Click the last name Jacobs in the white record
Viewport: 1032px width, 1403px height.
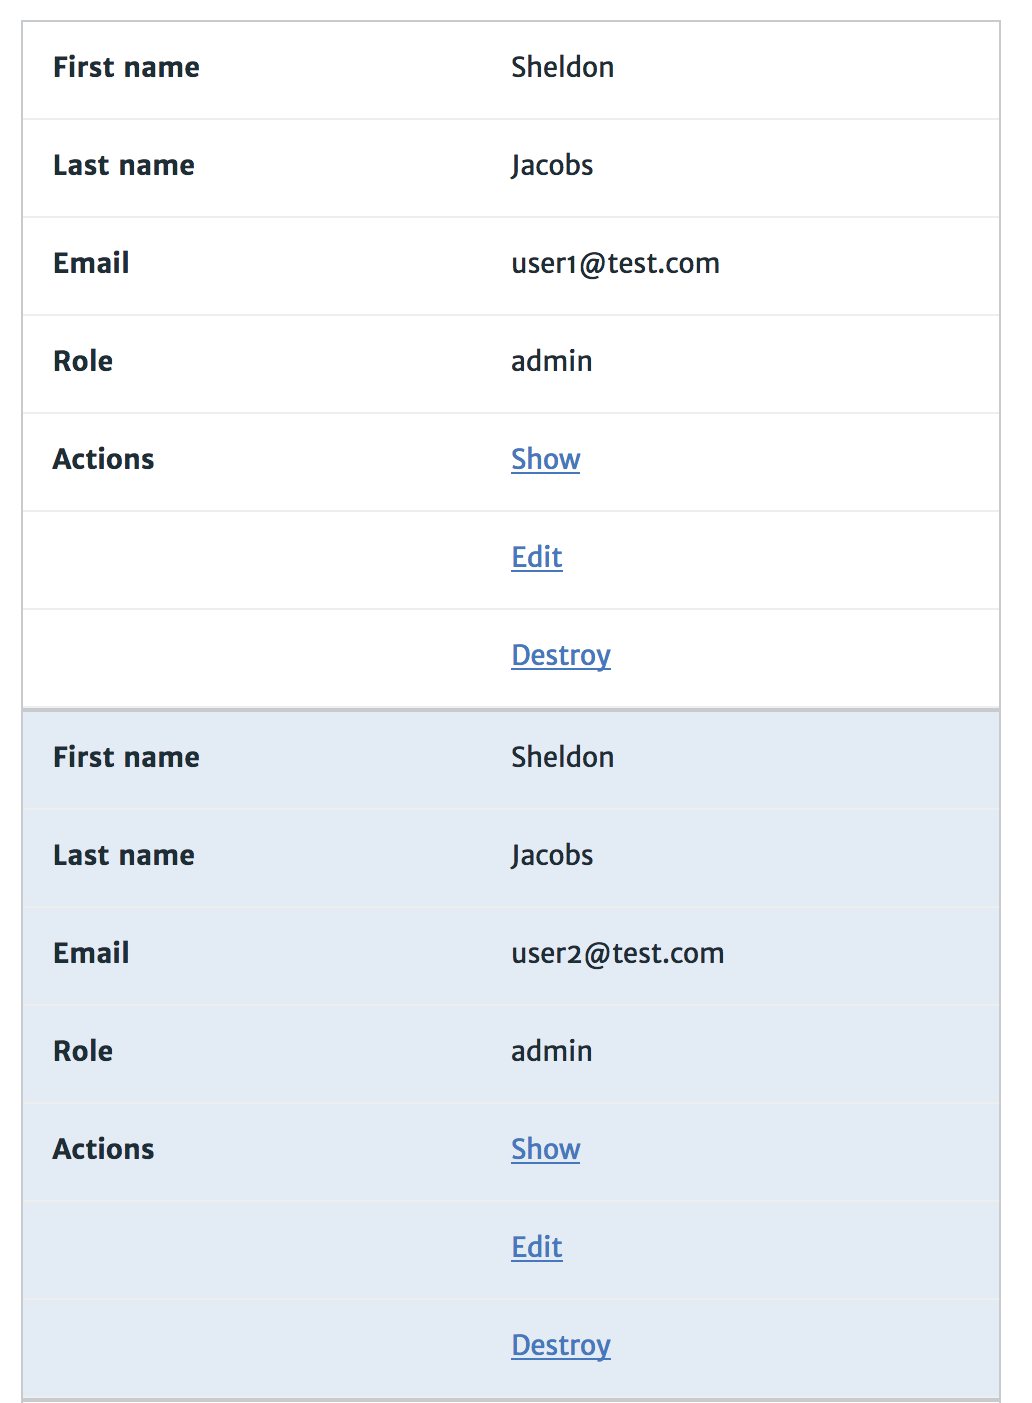click(552, 165)
